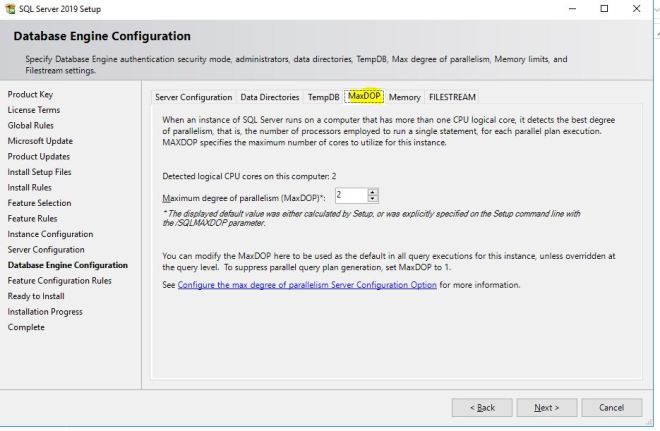Select Product Key step in sidebar
660x431 pixels.
29,94
